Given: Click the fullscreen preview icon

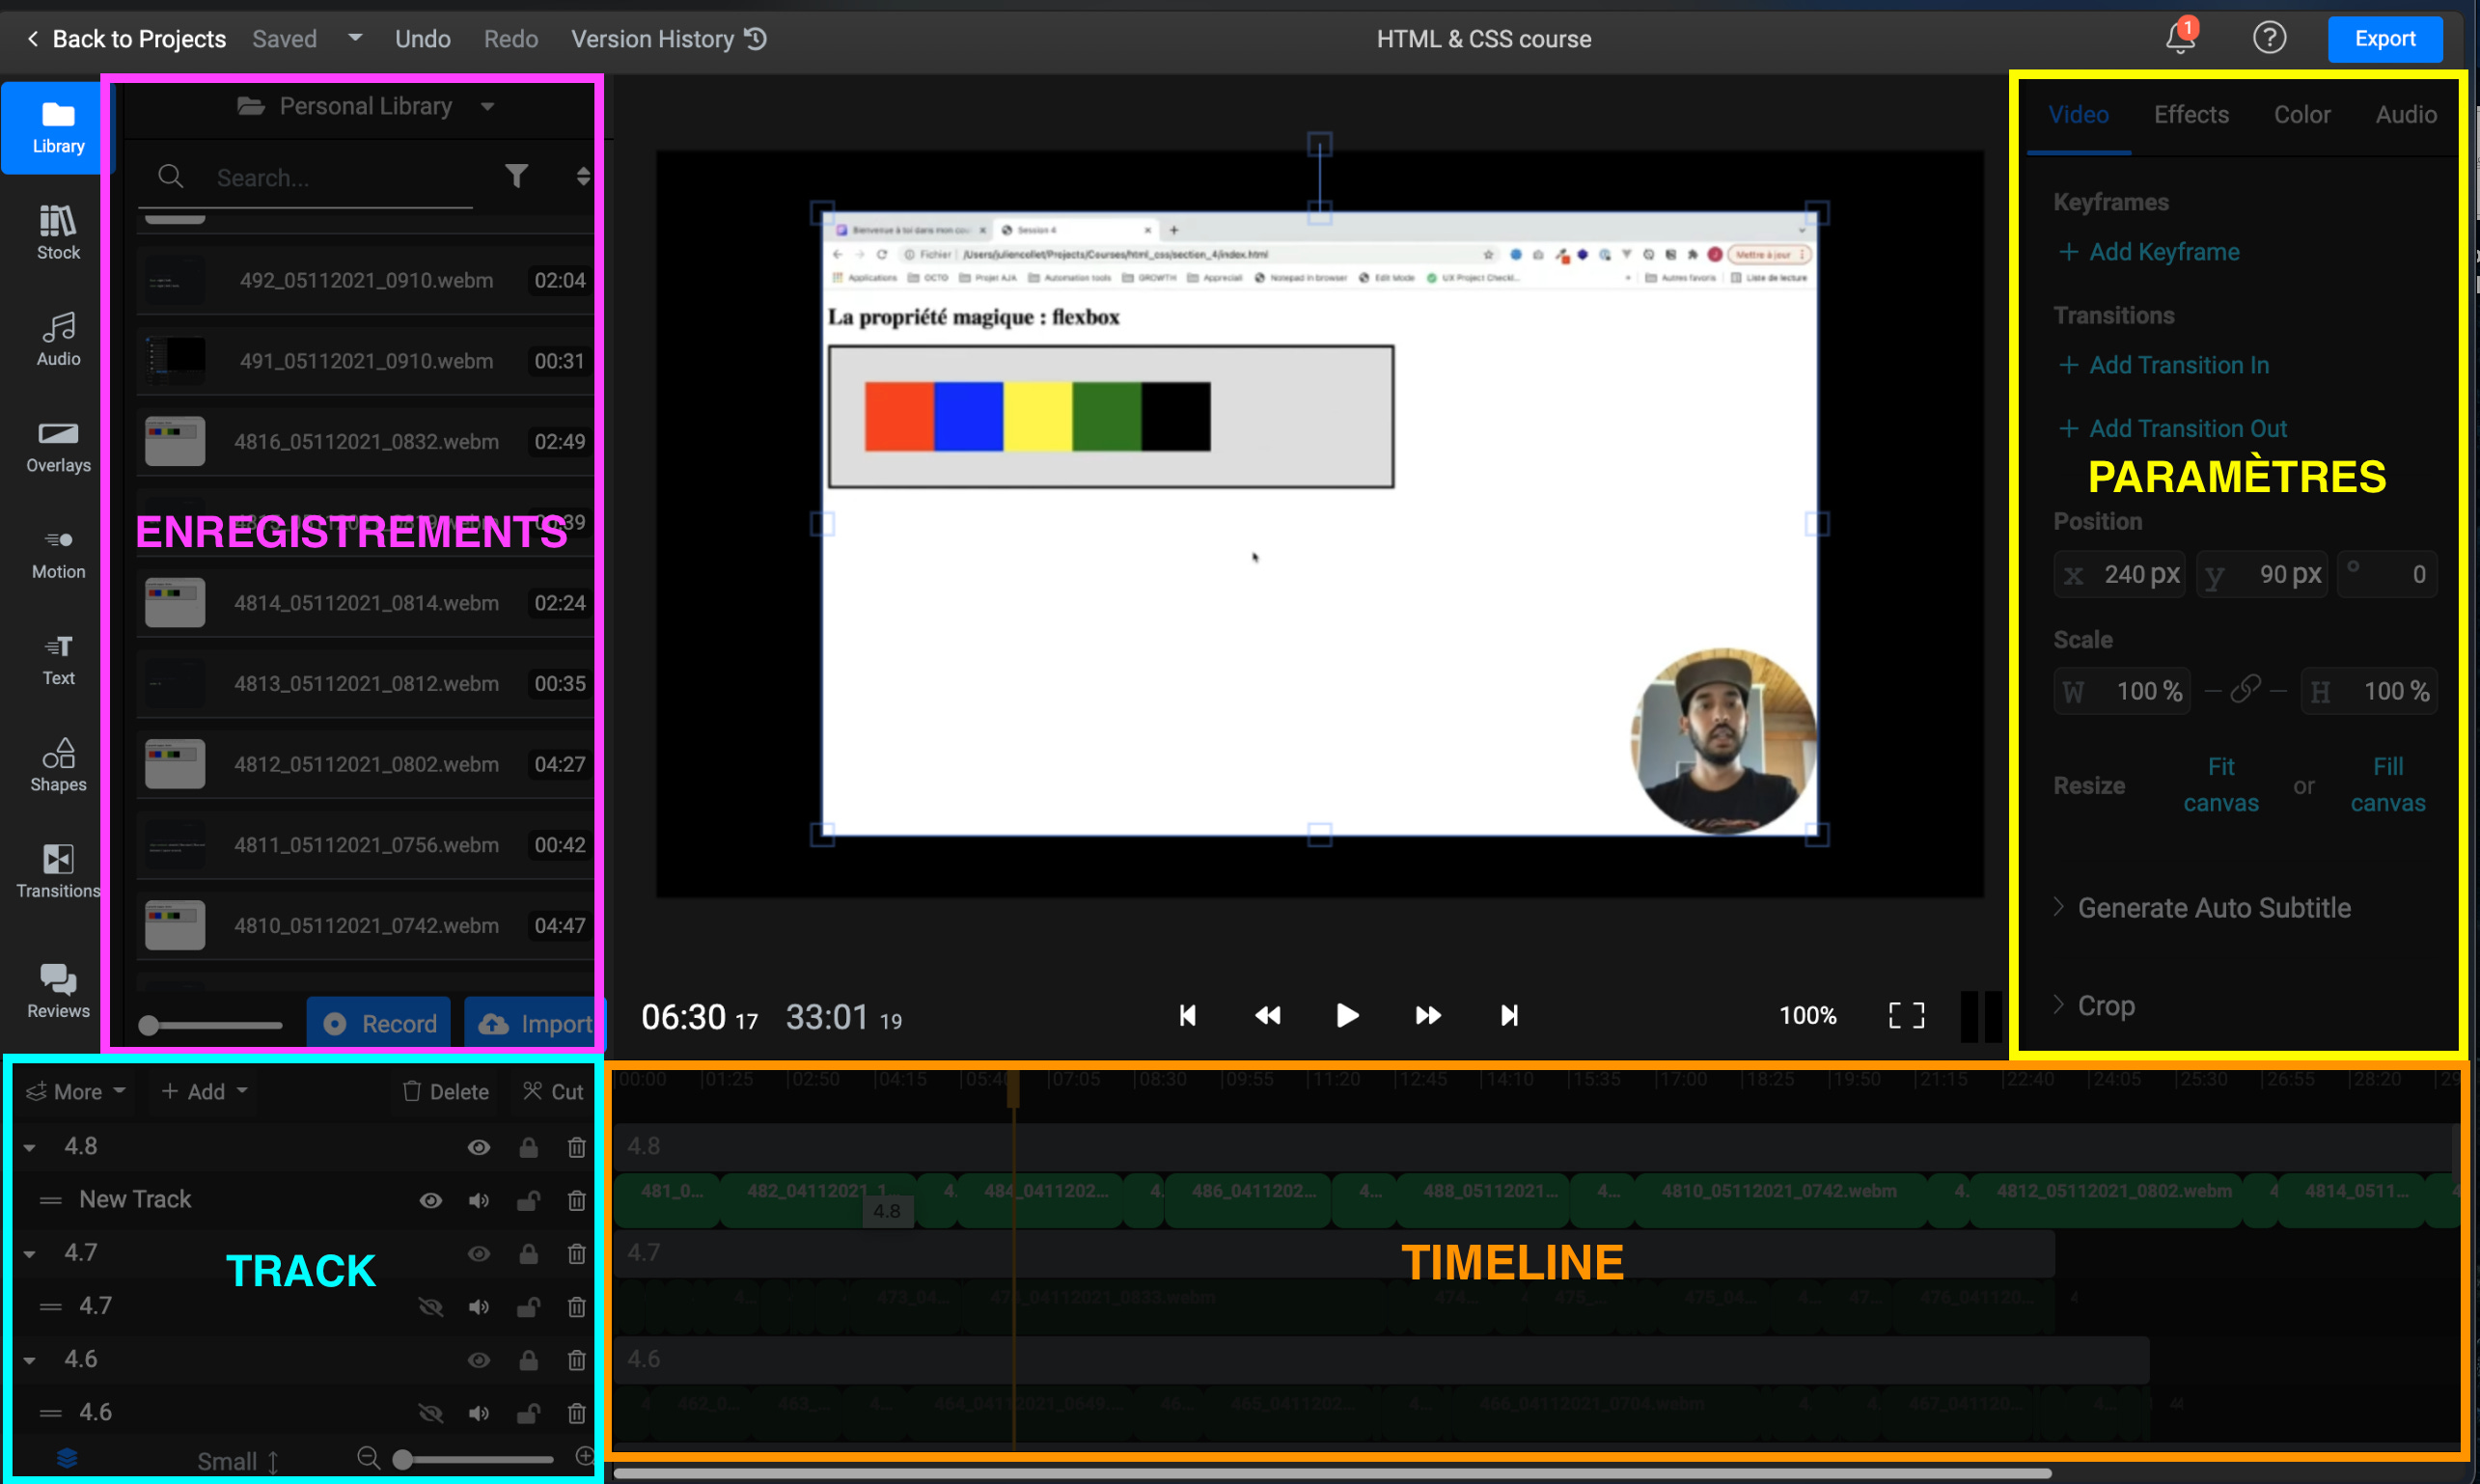Looking at the screenshot, I should 1906,1016.
